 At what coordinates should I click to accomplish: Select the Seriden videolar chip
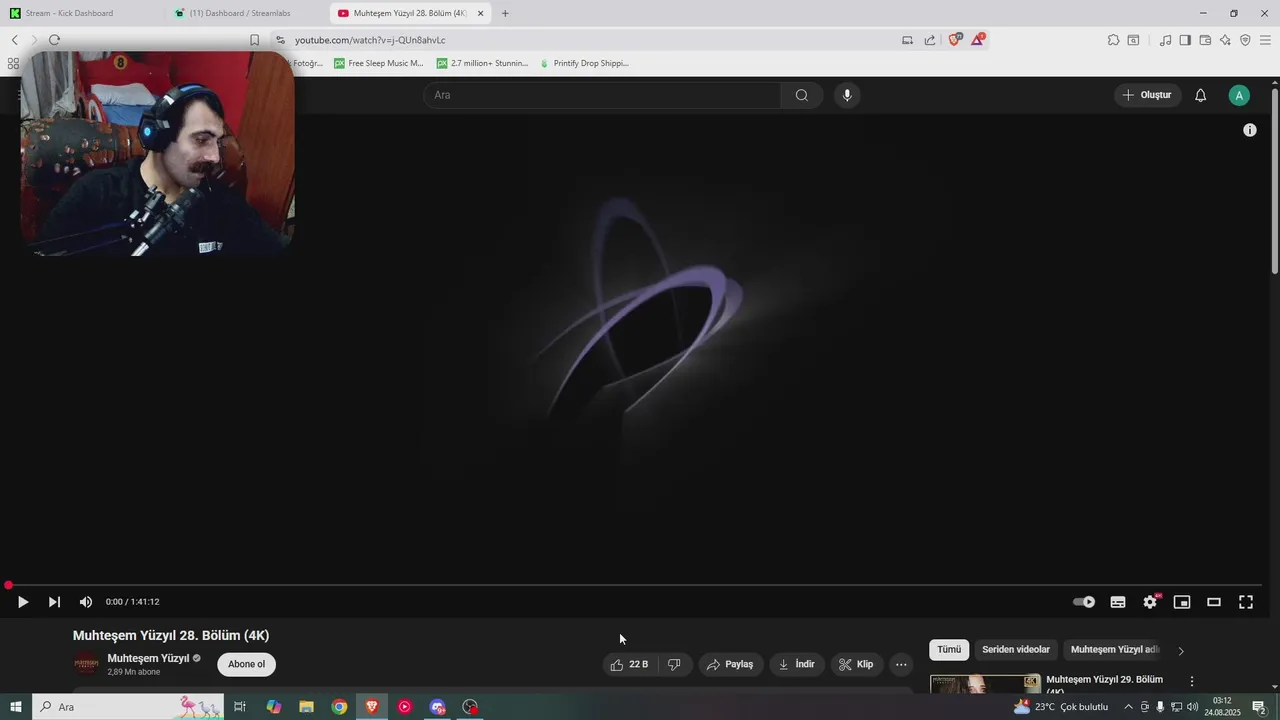click(1016, 650)
